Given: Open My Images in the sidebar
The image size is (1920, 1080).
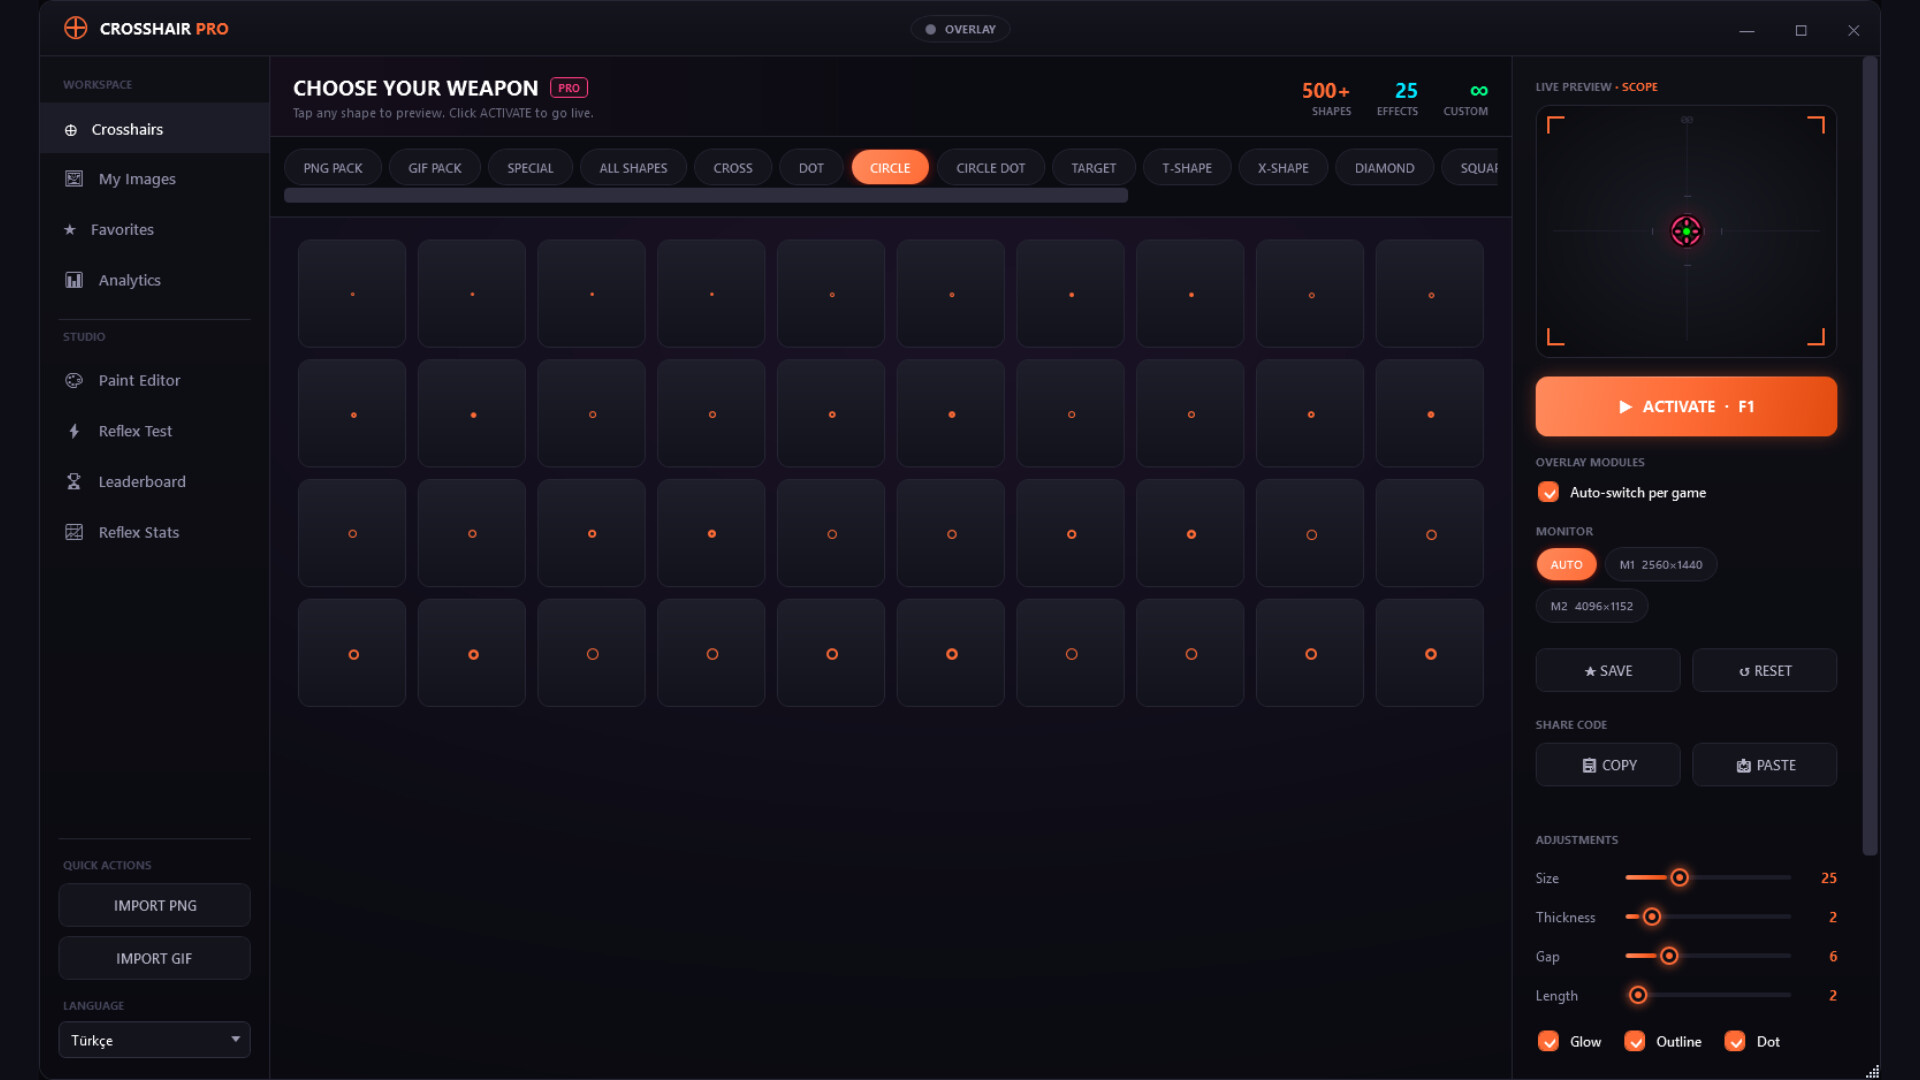Looking at the screenshot, I should (154, 179).
